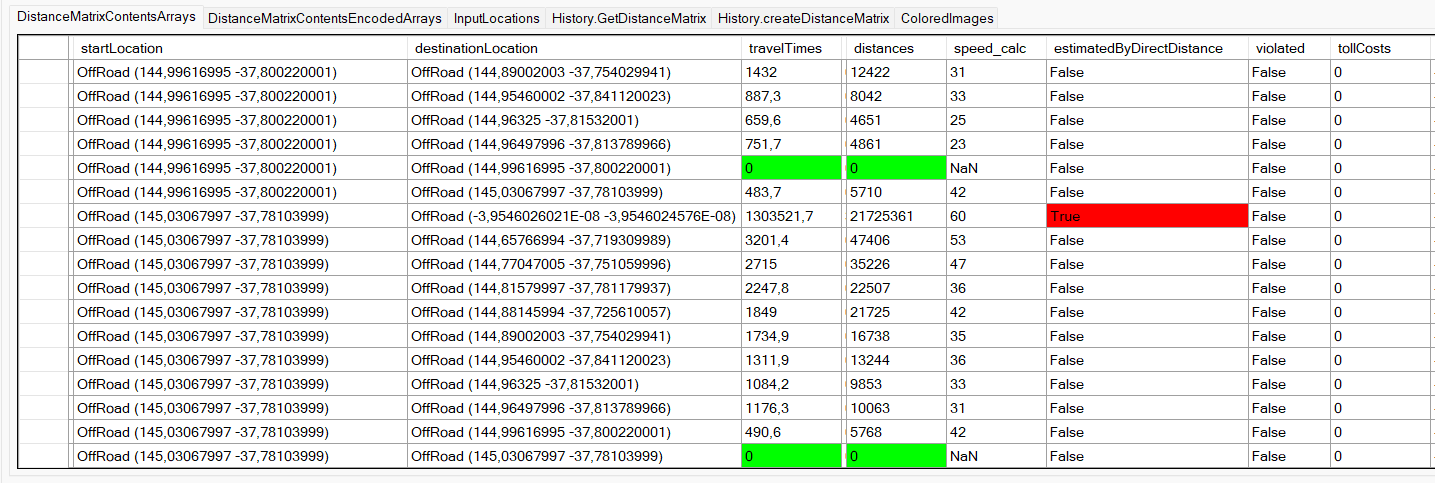The width and height of the screenshot is (1435, 483).
Task: Click the estimatedByDirectDistance column header
Action: 1146,48
